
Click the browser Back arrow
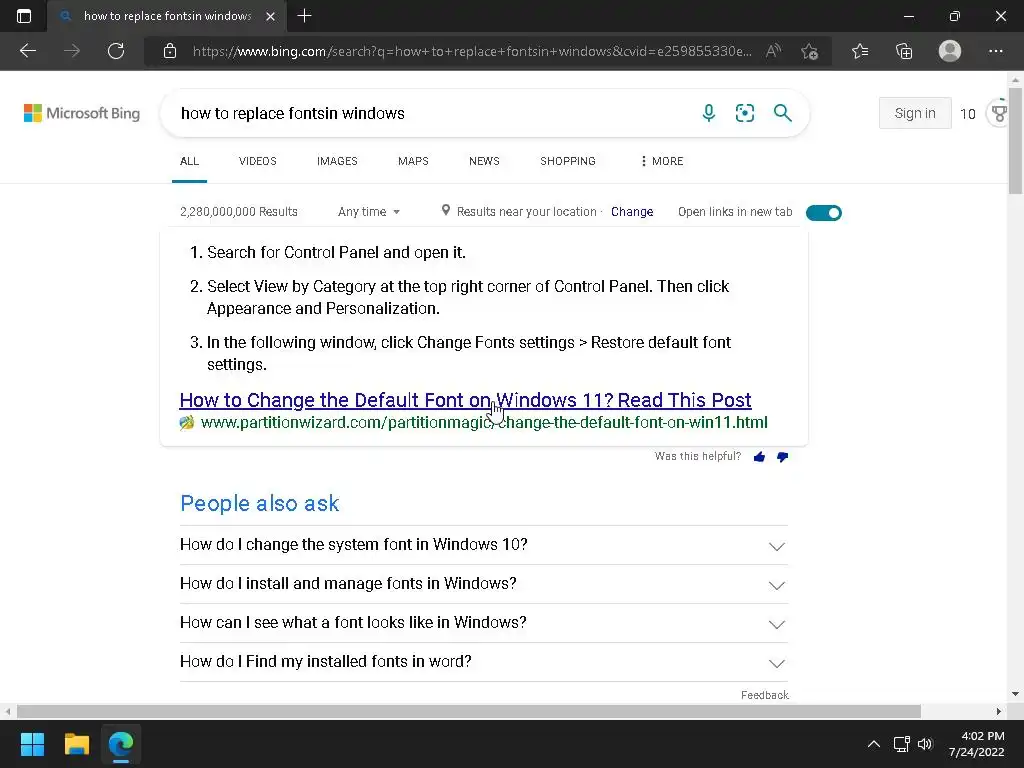click(x=27, y=51)
